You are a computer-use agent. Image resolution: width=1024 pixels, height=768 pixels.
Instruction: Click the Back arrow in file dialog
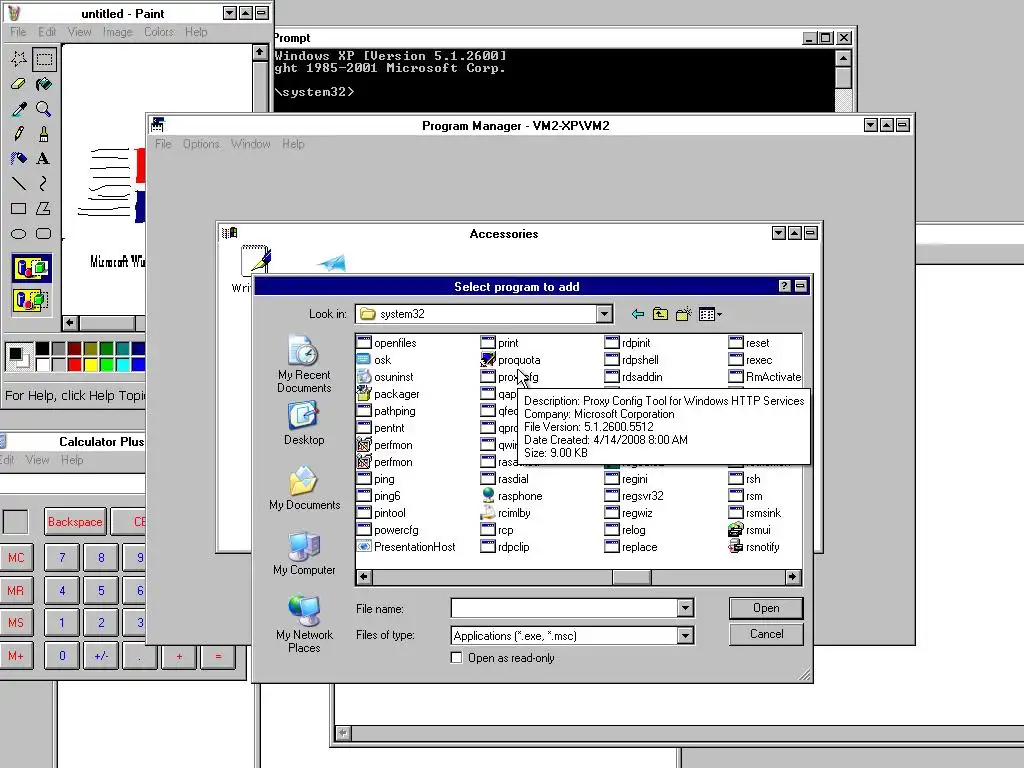[x=638, y=314]
